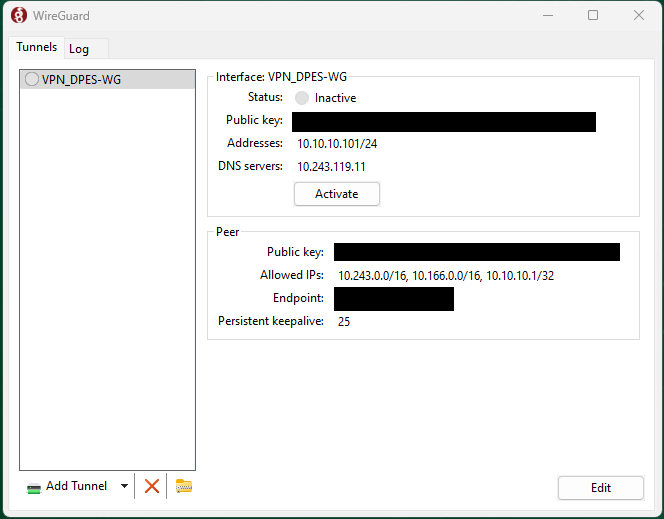The height and width of the screenshot is (519, 664).
Task: Click the Allowed IPs value 10.243.0.0/16 list
Action: 446,276
